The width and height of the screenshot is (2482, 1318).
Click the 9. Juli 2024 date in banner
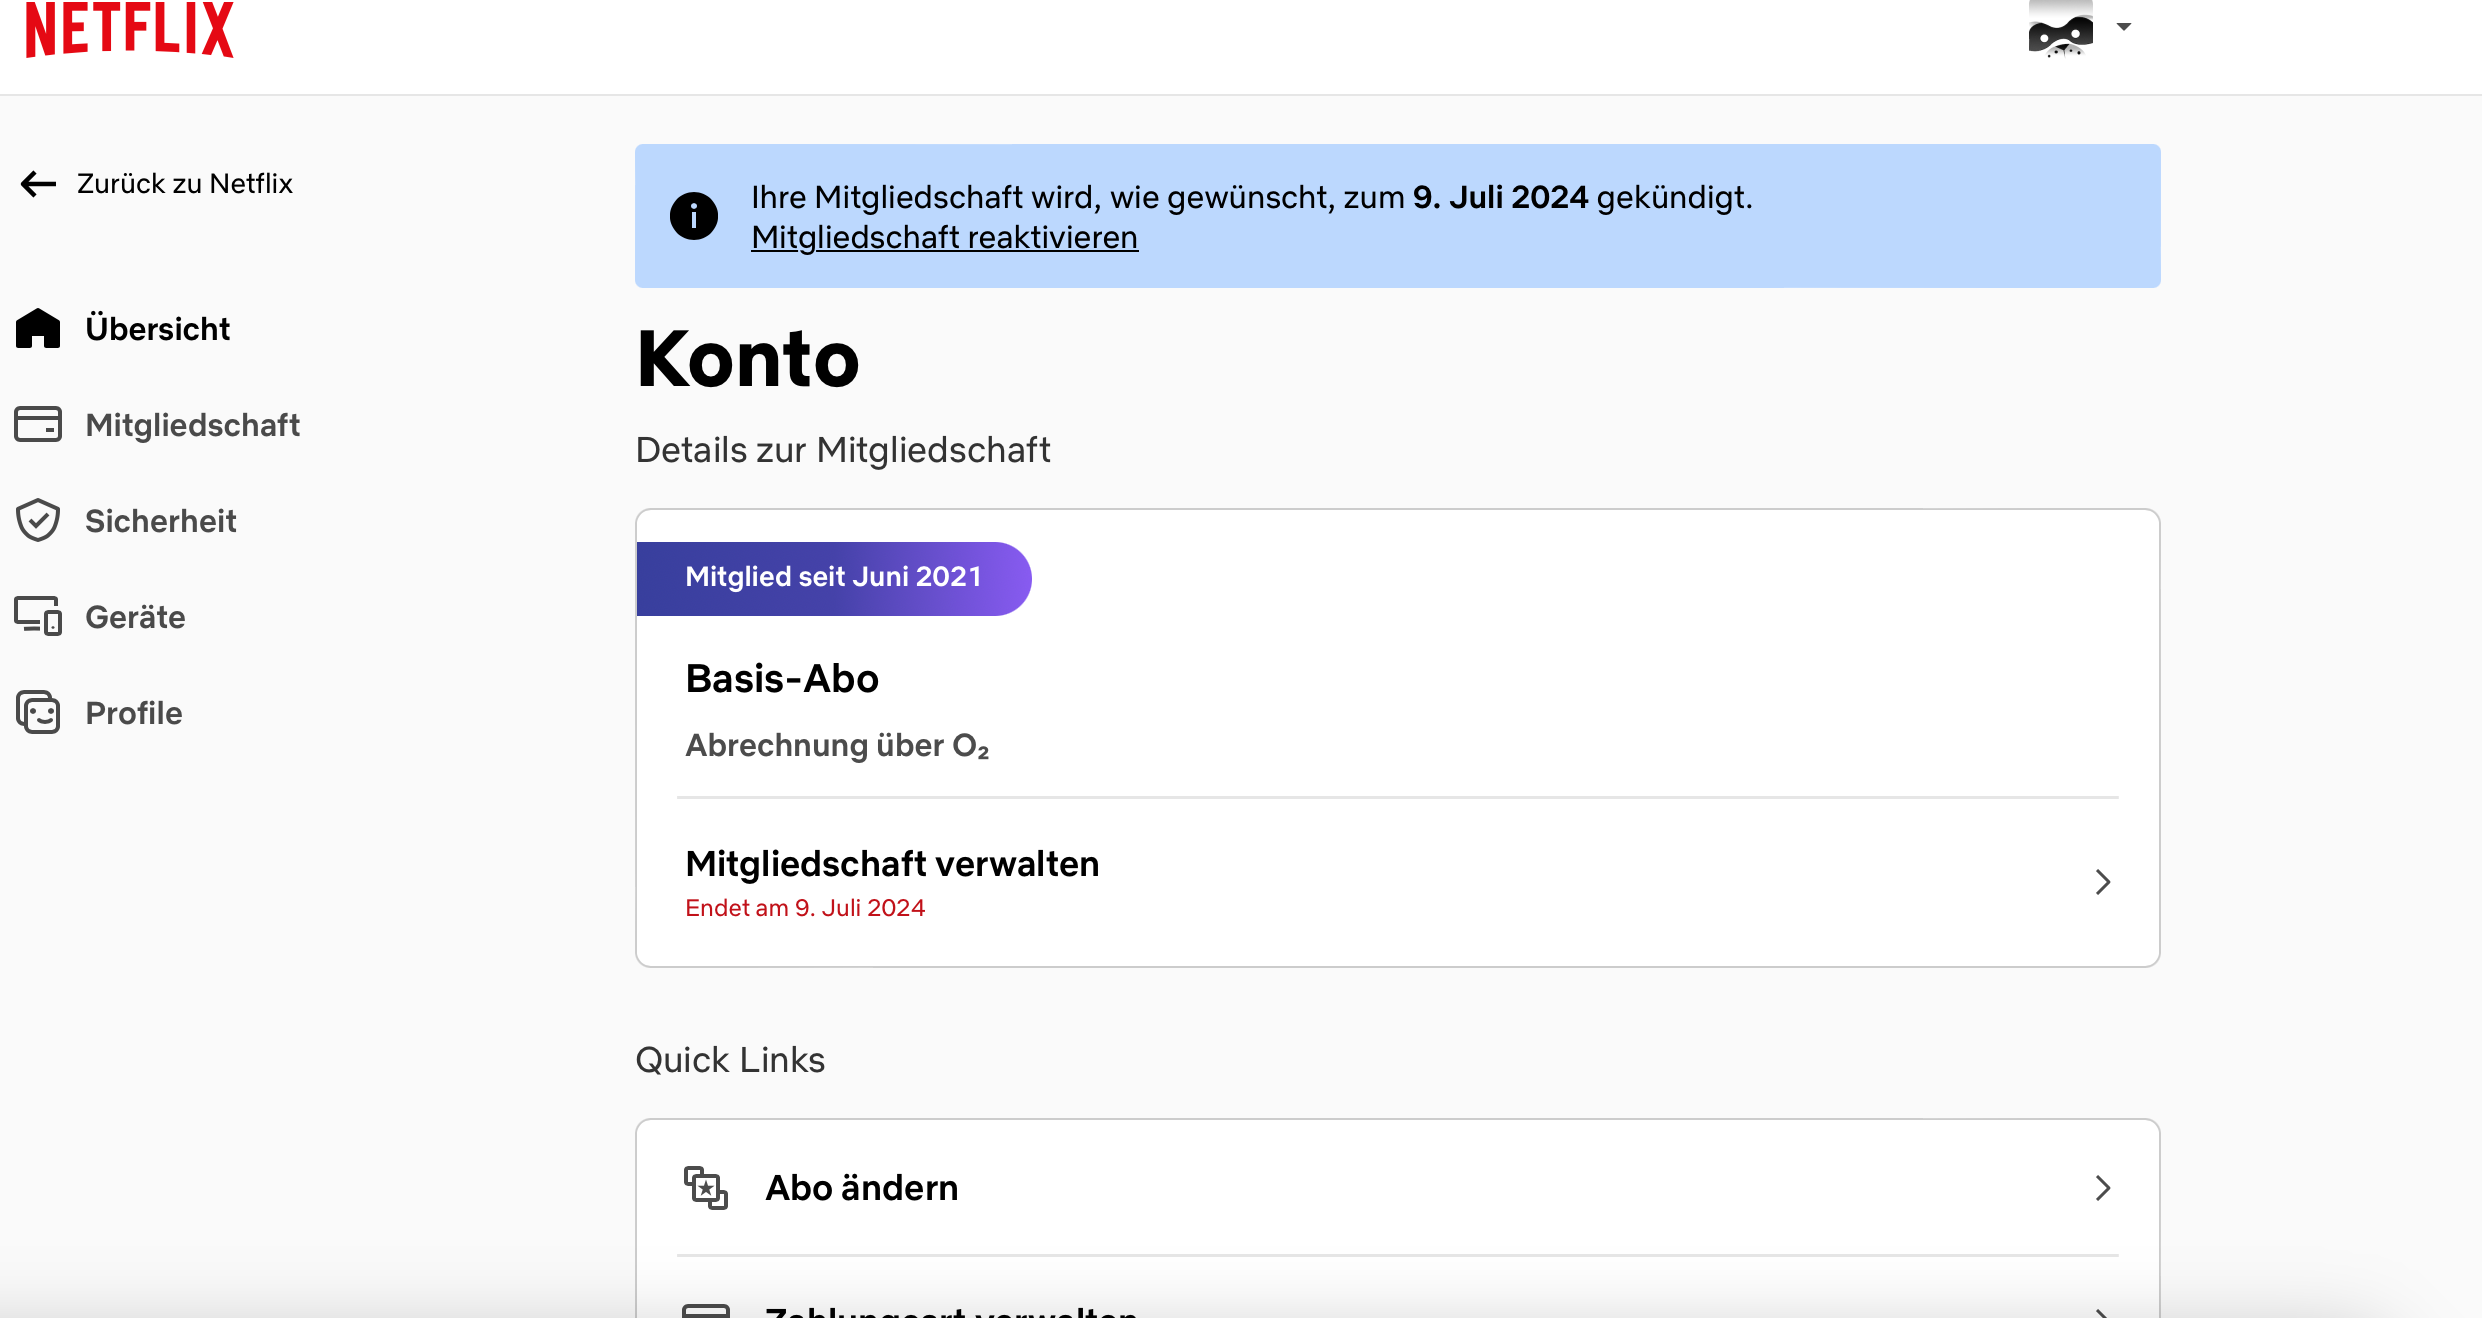(1500, 197)
